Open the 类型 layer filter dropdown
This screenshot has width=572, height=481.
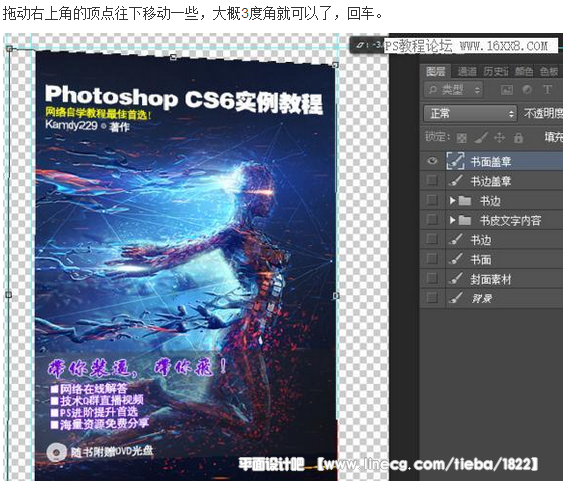pyautogui.click(x=453, y=90)
